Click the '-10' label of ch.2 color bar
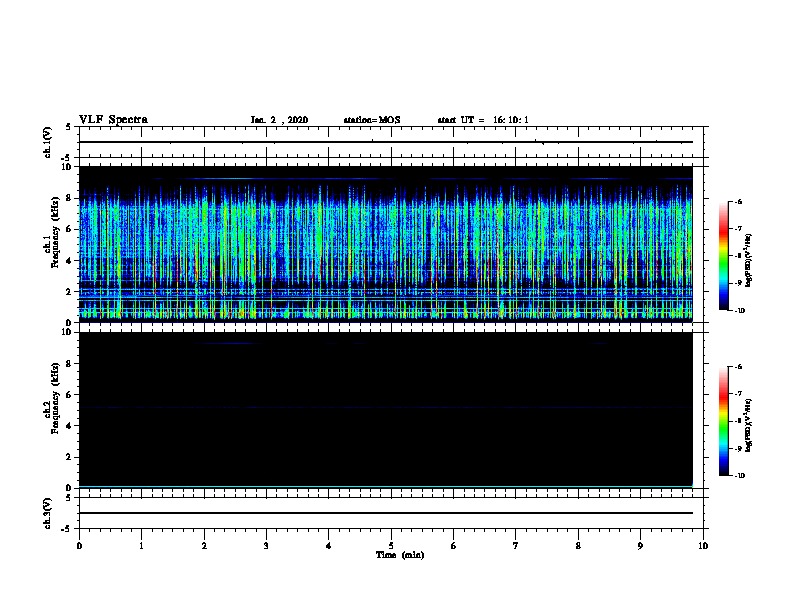The image size is (792, 612). [x=739, y=476]
